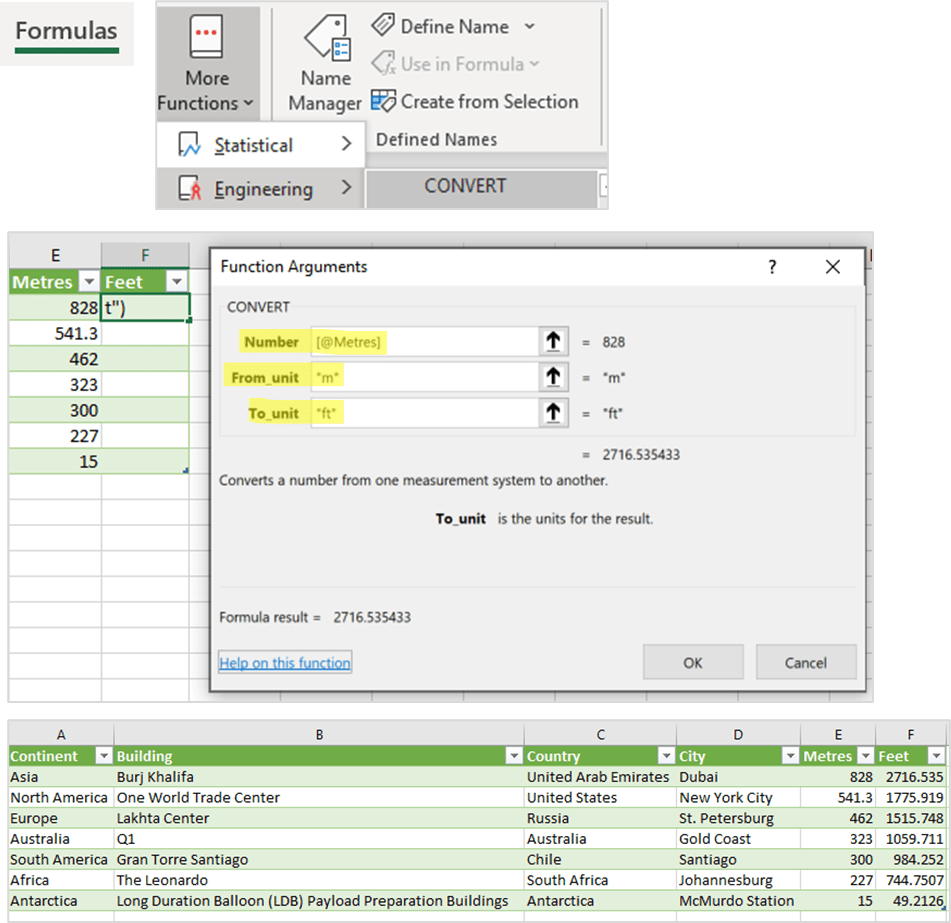
Task: Collapse dialog via To_unit range selector arrow
Action: [x=553, y=413]
